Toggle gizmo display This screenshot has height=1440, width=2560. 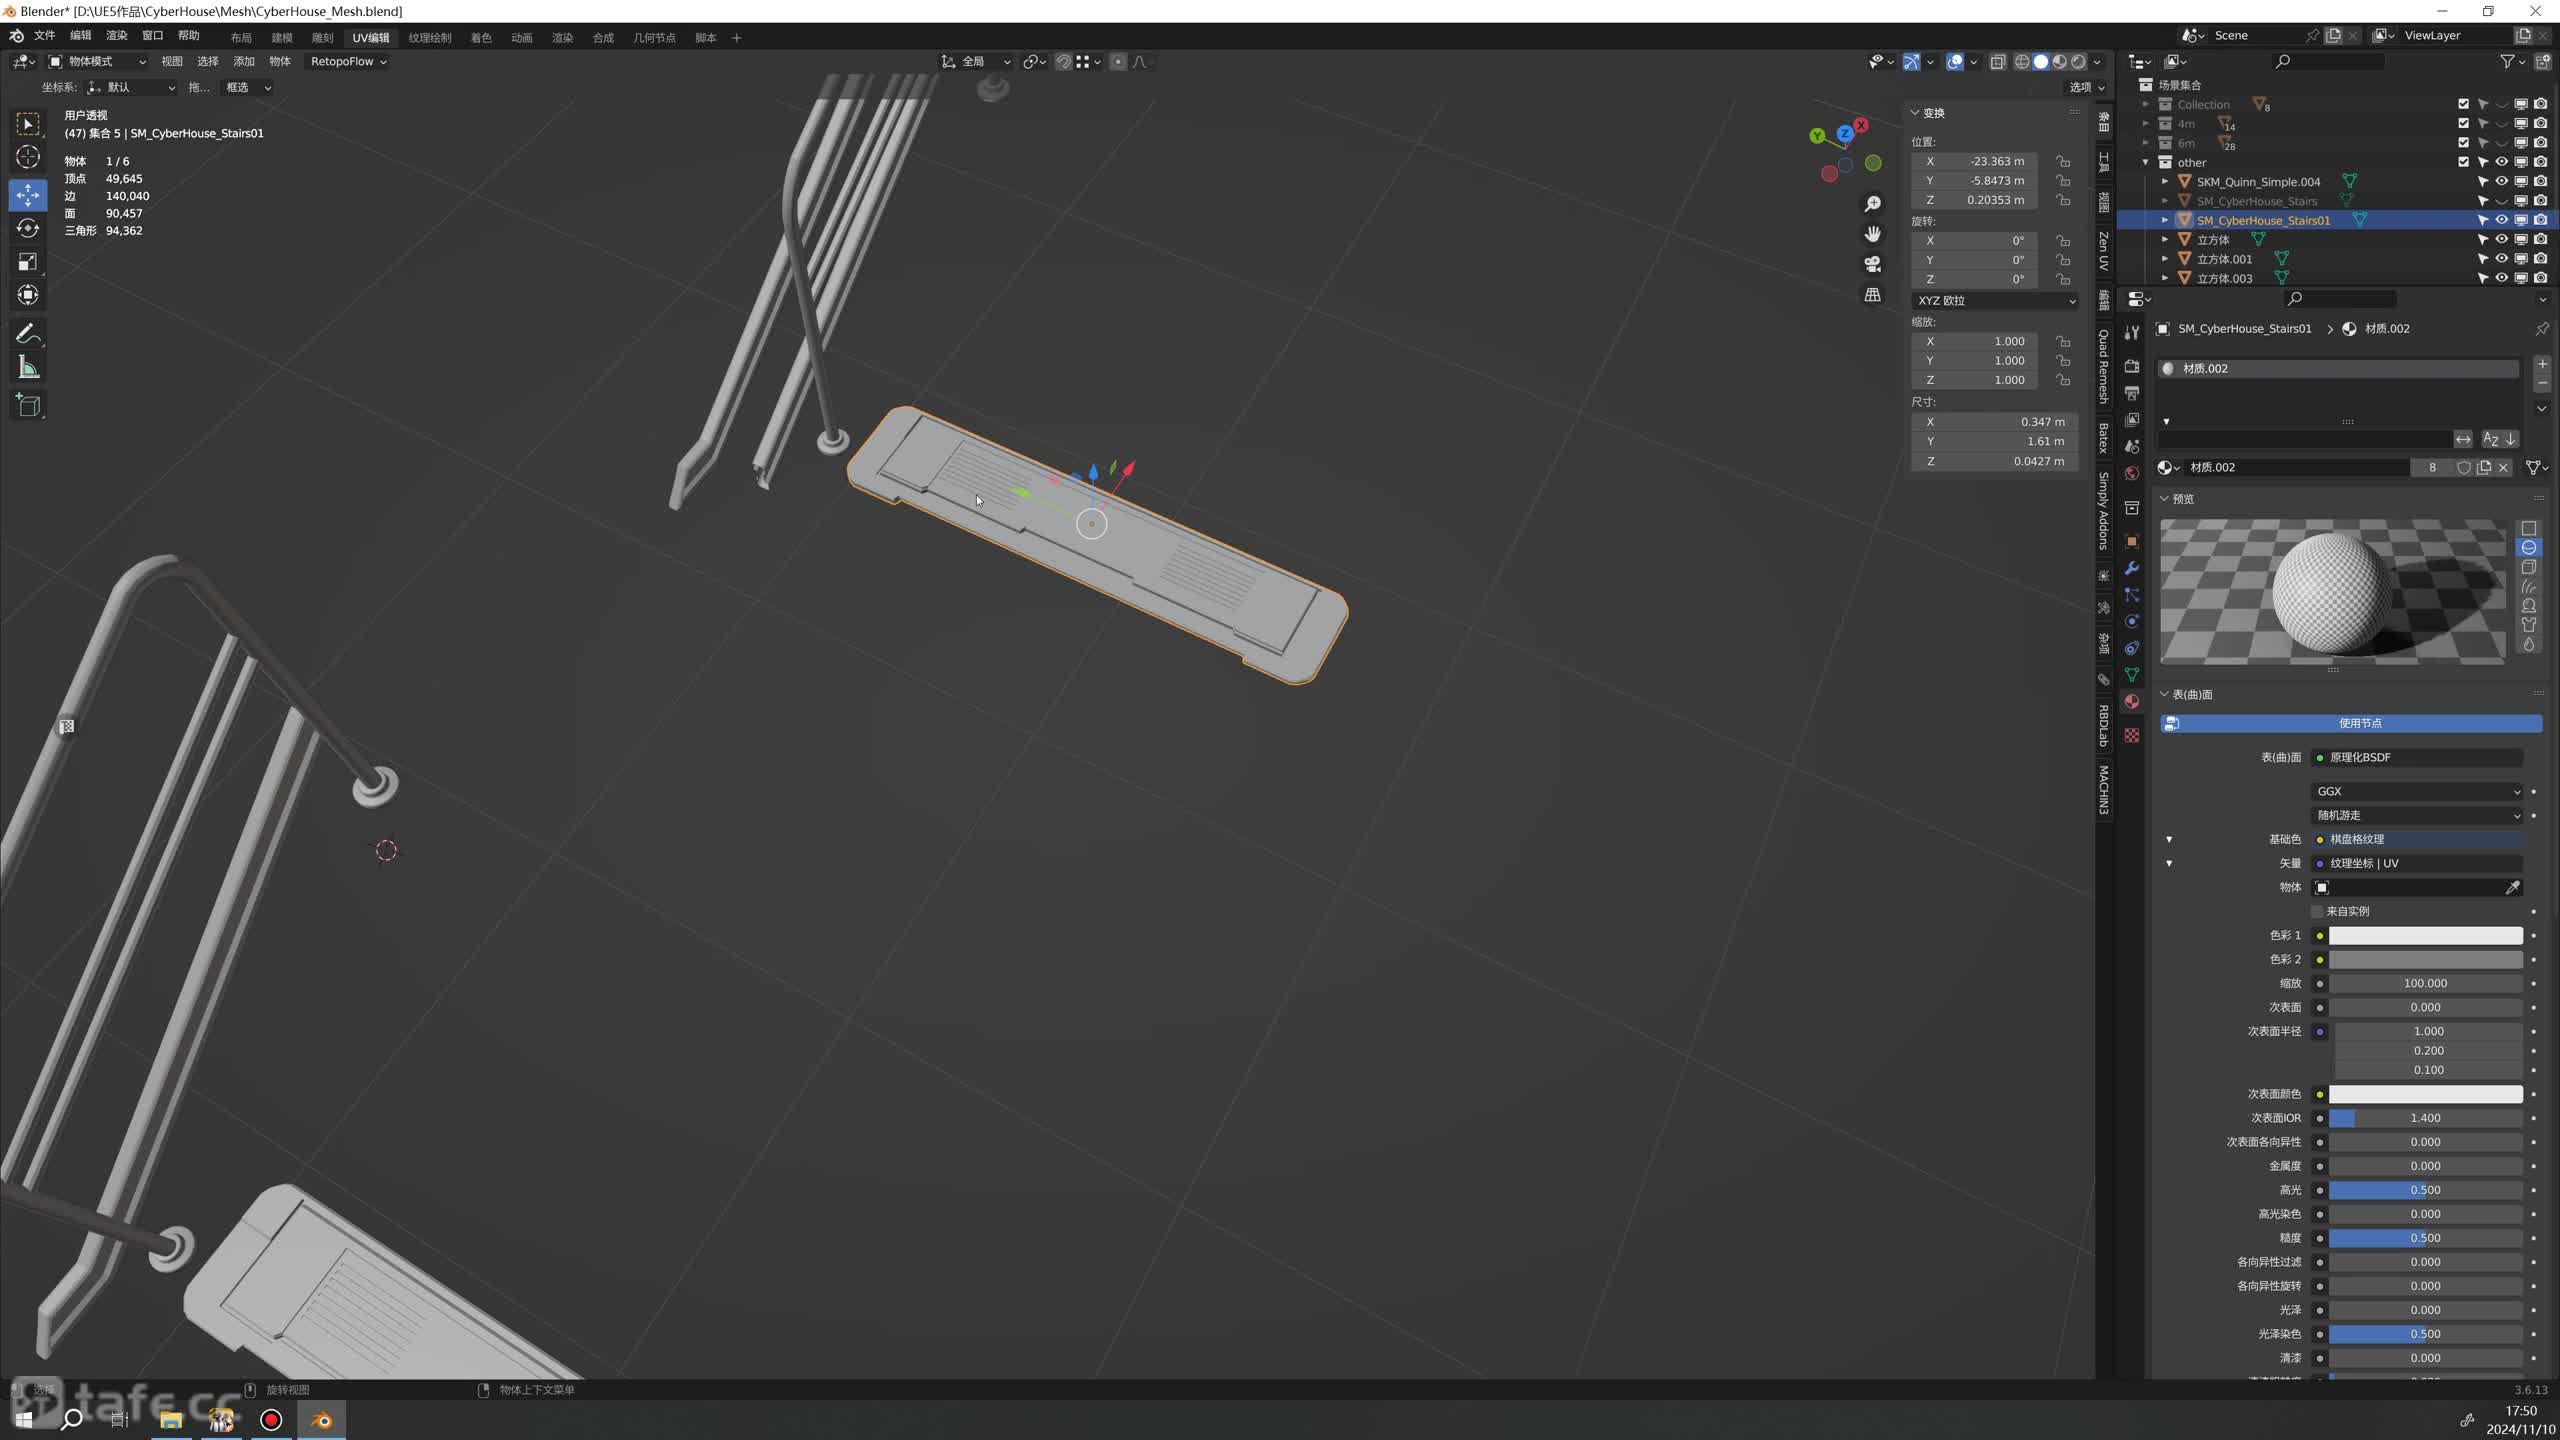click(1911, 62)
